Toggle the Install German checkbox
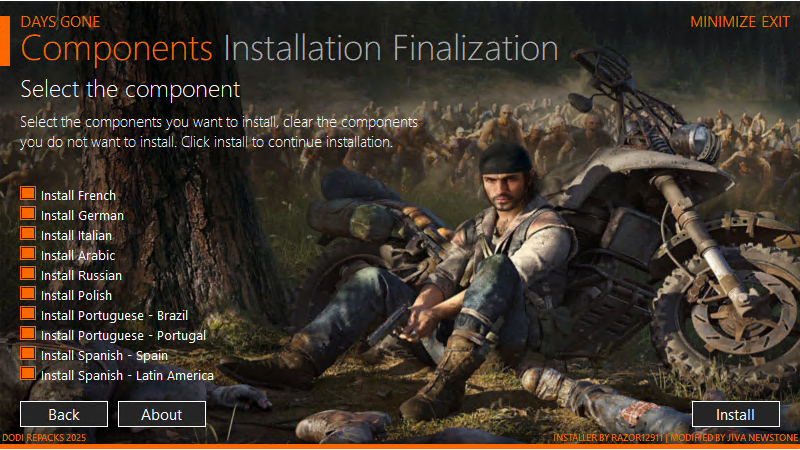The image size is (800, 450). (28, 213)
